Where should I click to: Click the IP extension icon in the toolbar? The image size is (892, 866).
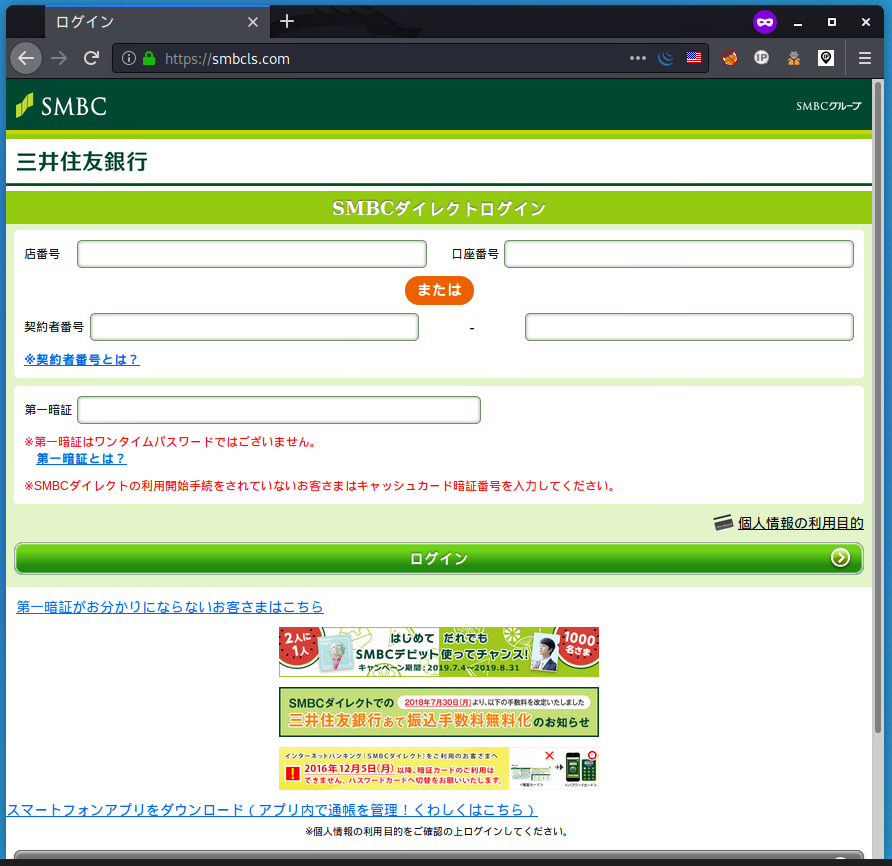point(761,57)
